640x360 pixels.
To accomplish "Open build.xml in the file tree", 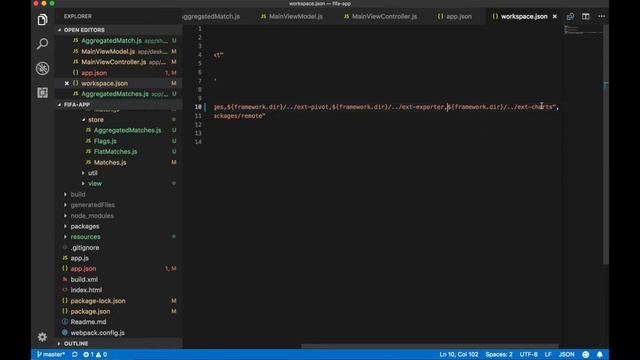I will coord(84,279).
